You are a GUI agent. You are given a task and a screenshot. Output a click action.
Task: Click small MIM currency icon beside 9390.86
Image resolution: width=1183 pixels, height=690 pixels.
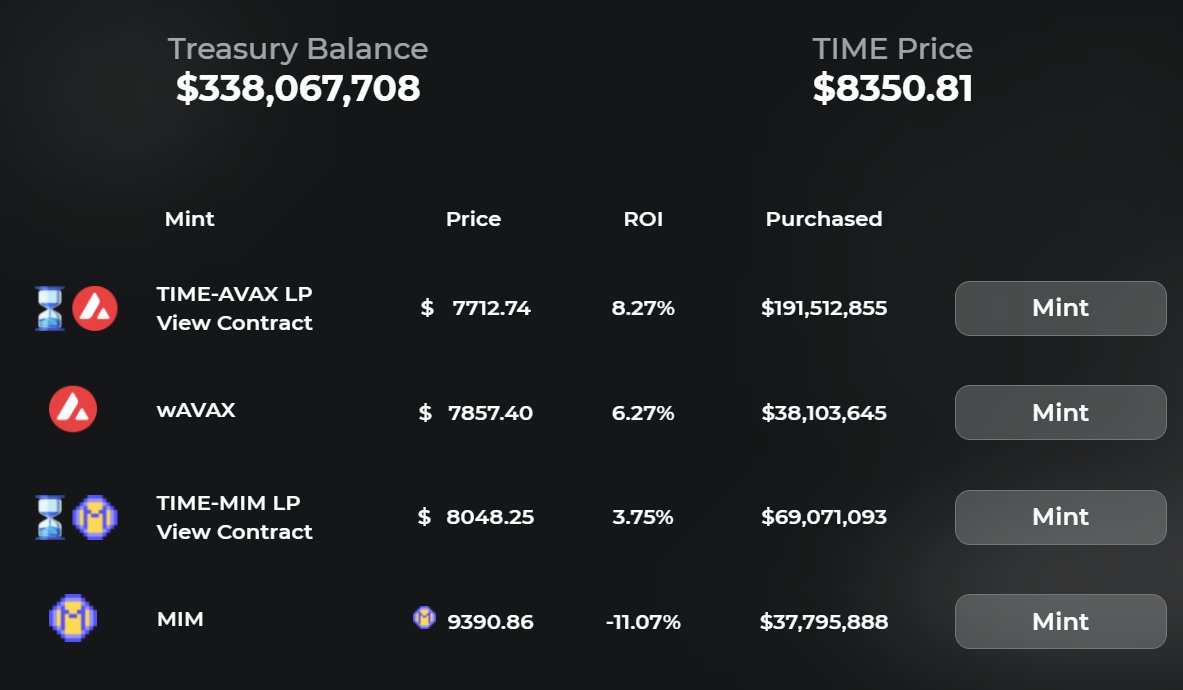point(424,618)
